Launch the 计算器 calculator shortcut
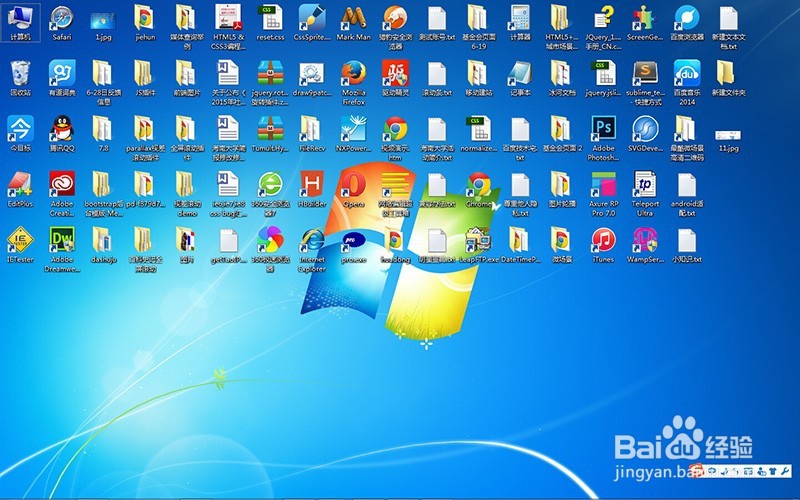The width and height of the screenshot is (800, 500). [520, 23]
